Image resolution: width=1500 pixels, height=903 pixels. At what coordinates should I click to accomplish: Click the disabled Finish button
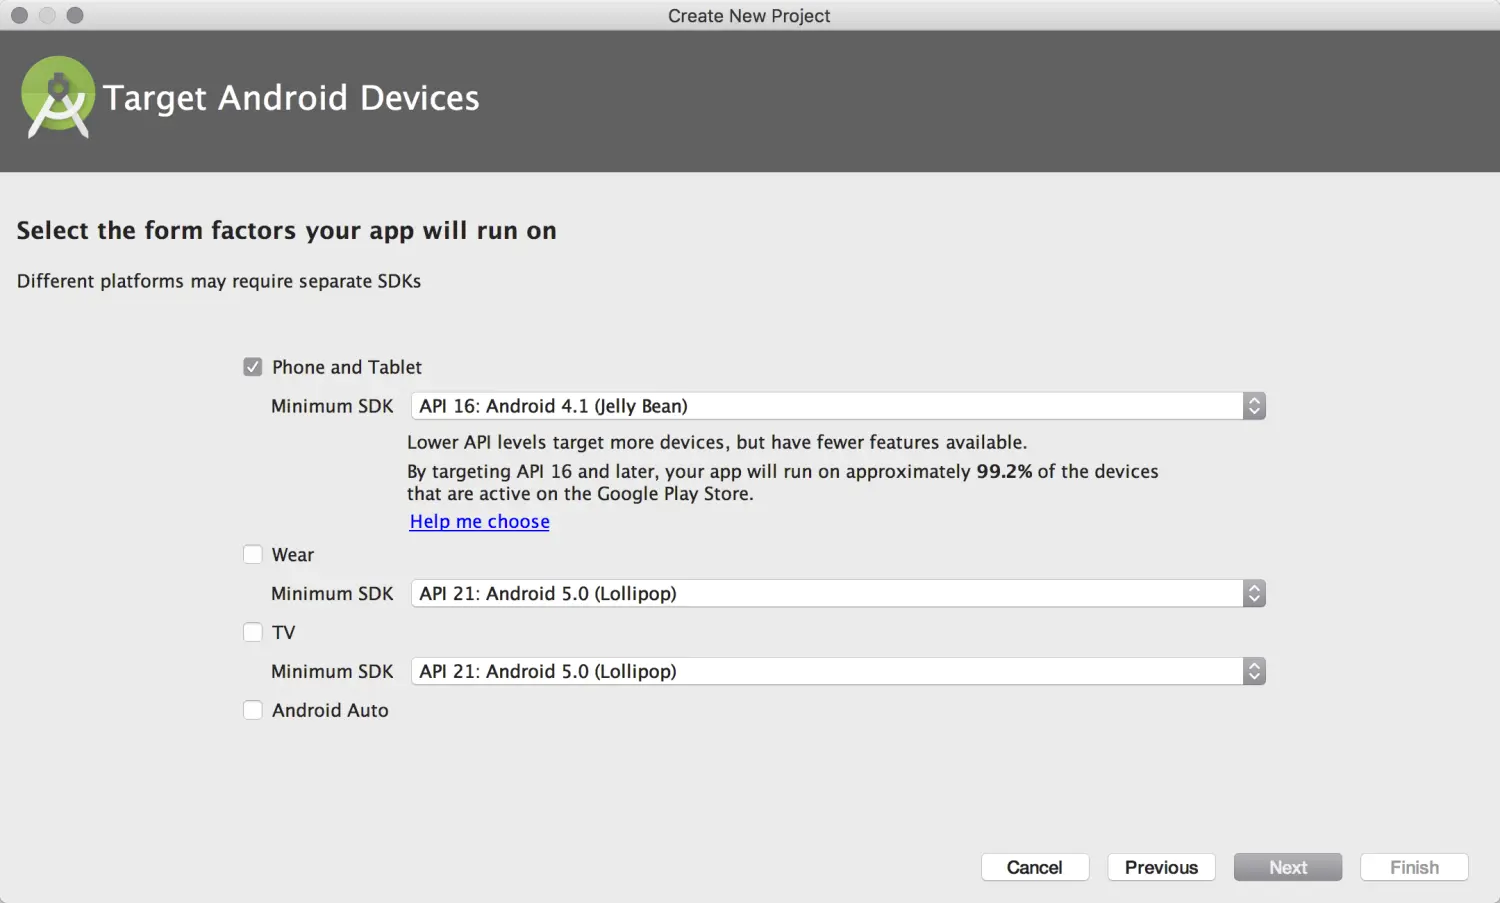(x=1414, y=867)
